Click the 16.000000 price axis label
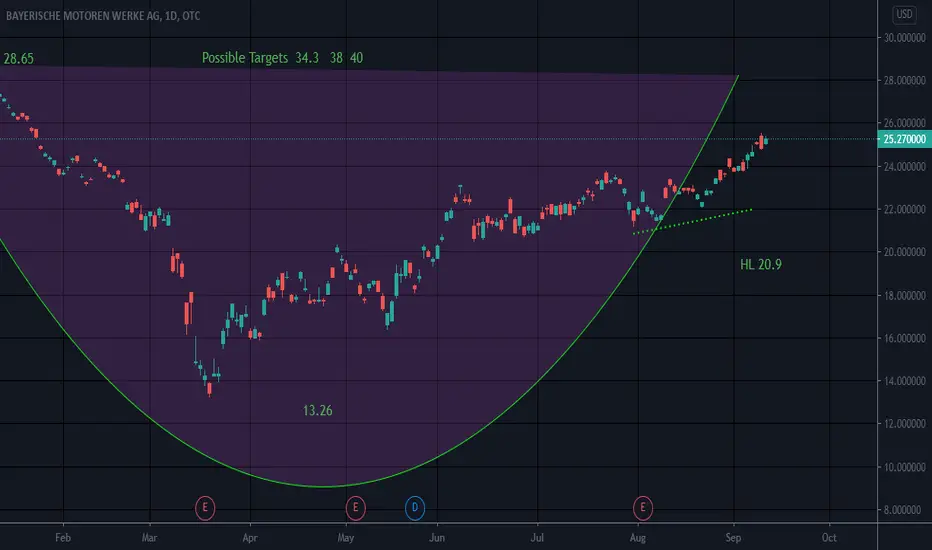 pos(905,338)
